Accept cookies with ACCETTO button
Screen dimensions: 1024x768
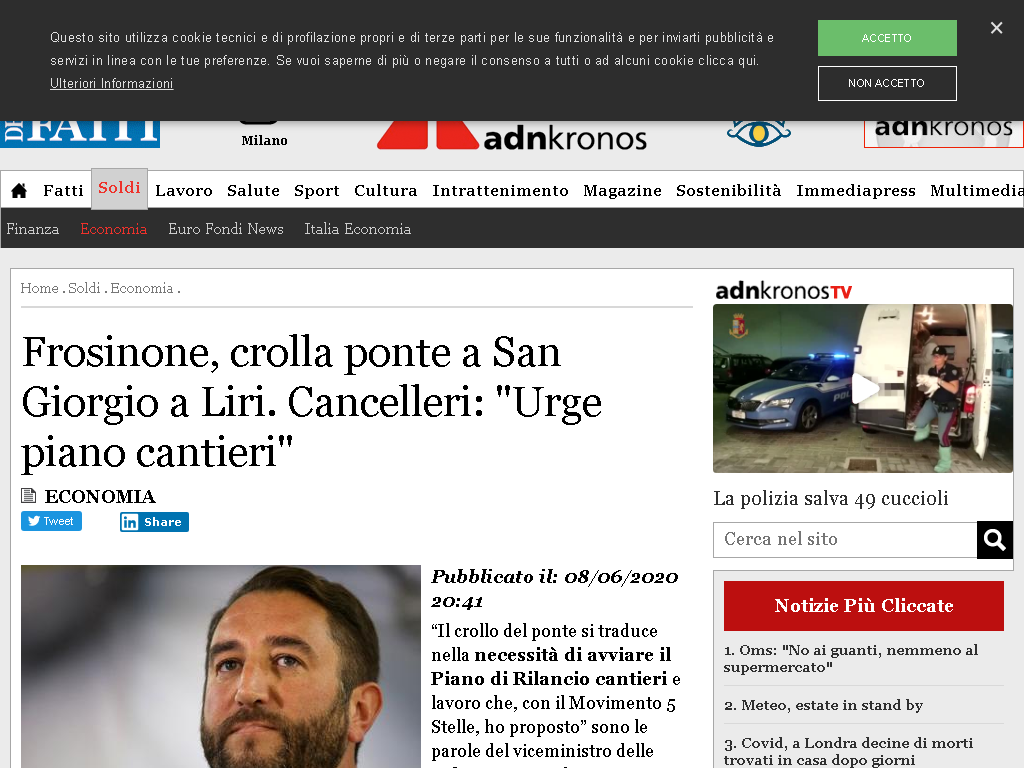point(887,38)
